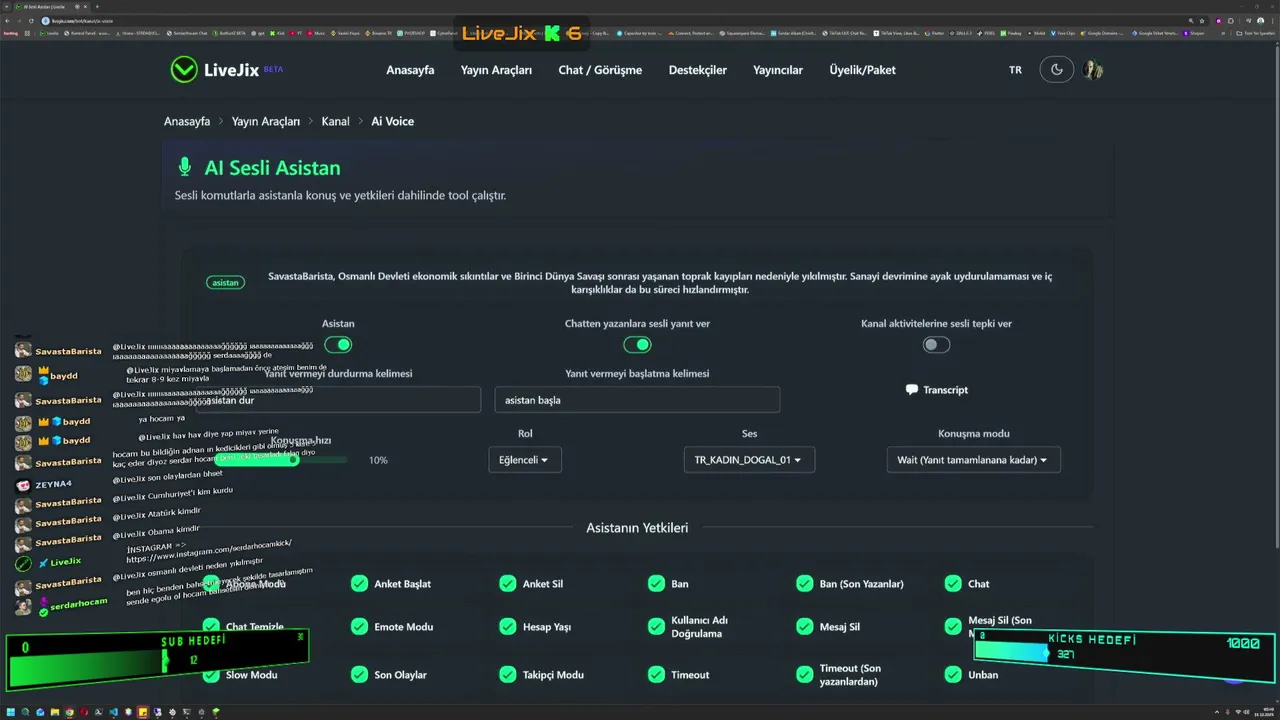
Task: Uncheck the Anket Sil permission
Action: (508, 583)
